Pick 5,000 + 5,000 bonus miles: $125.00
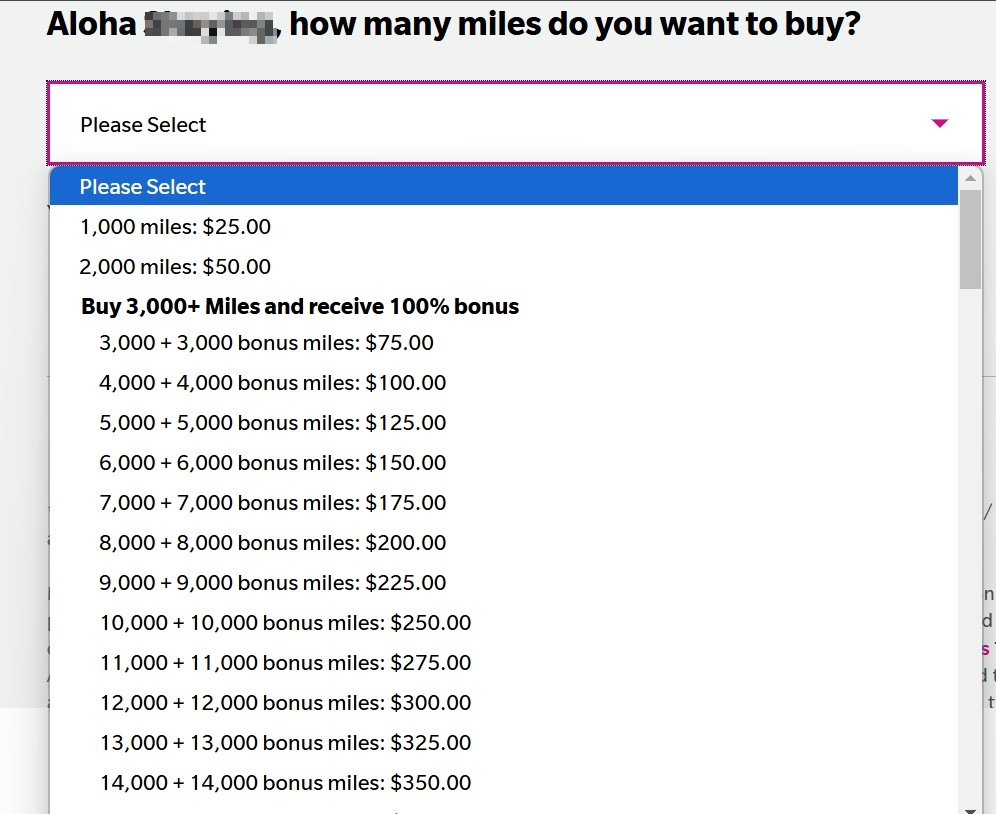This screenshot has height=814, width=996. click(x=272, y=423)
